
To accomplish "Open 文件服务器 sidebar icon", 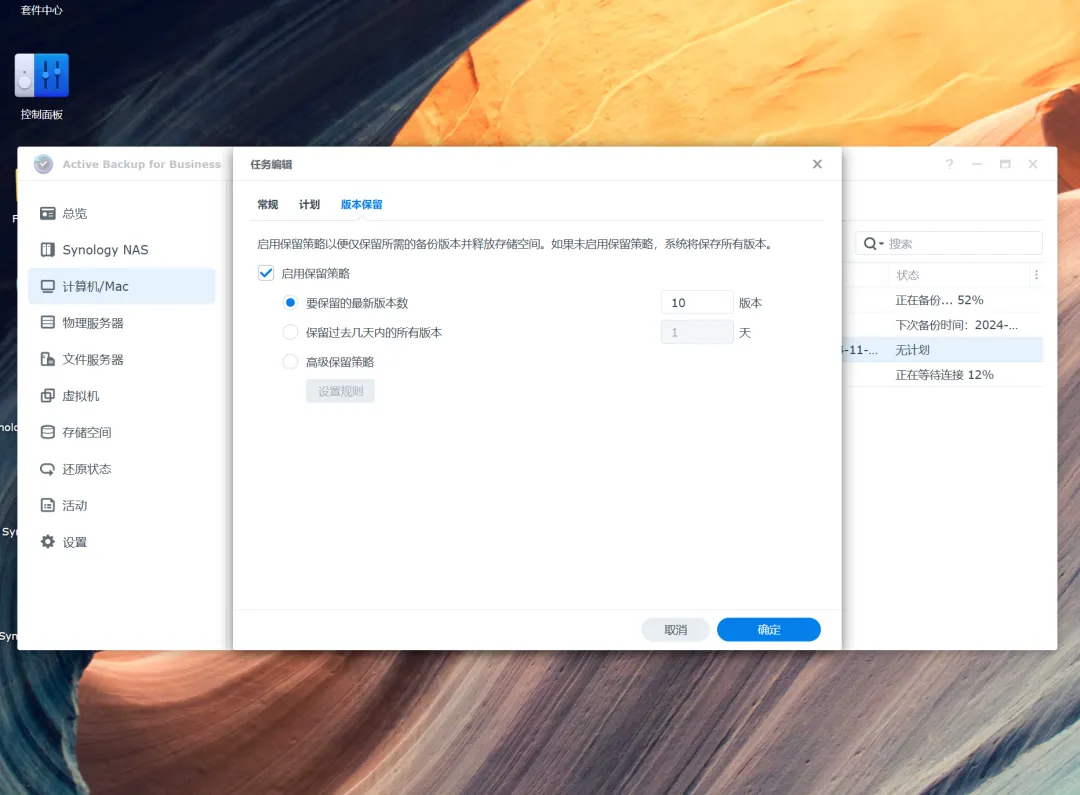I will click(x=48, y=359).
